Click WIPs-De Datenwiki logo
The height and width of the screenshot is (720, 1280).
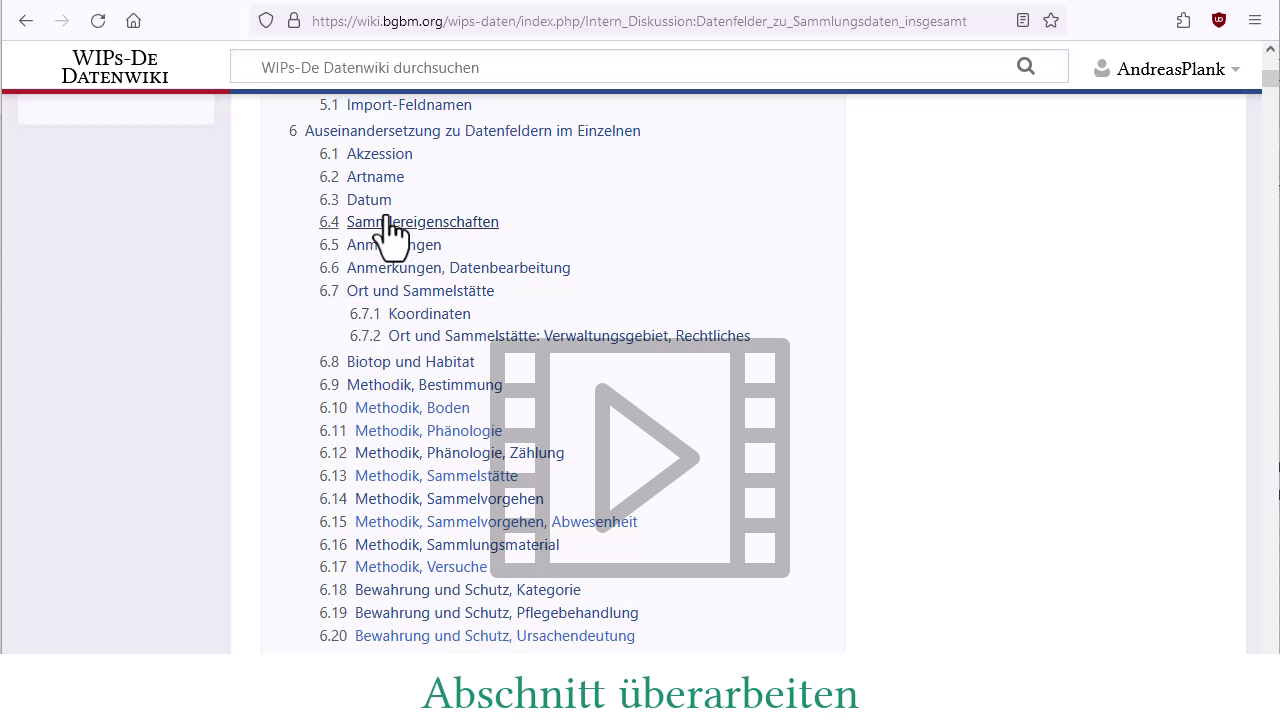click(115, 67)
